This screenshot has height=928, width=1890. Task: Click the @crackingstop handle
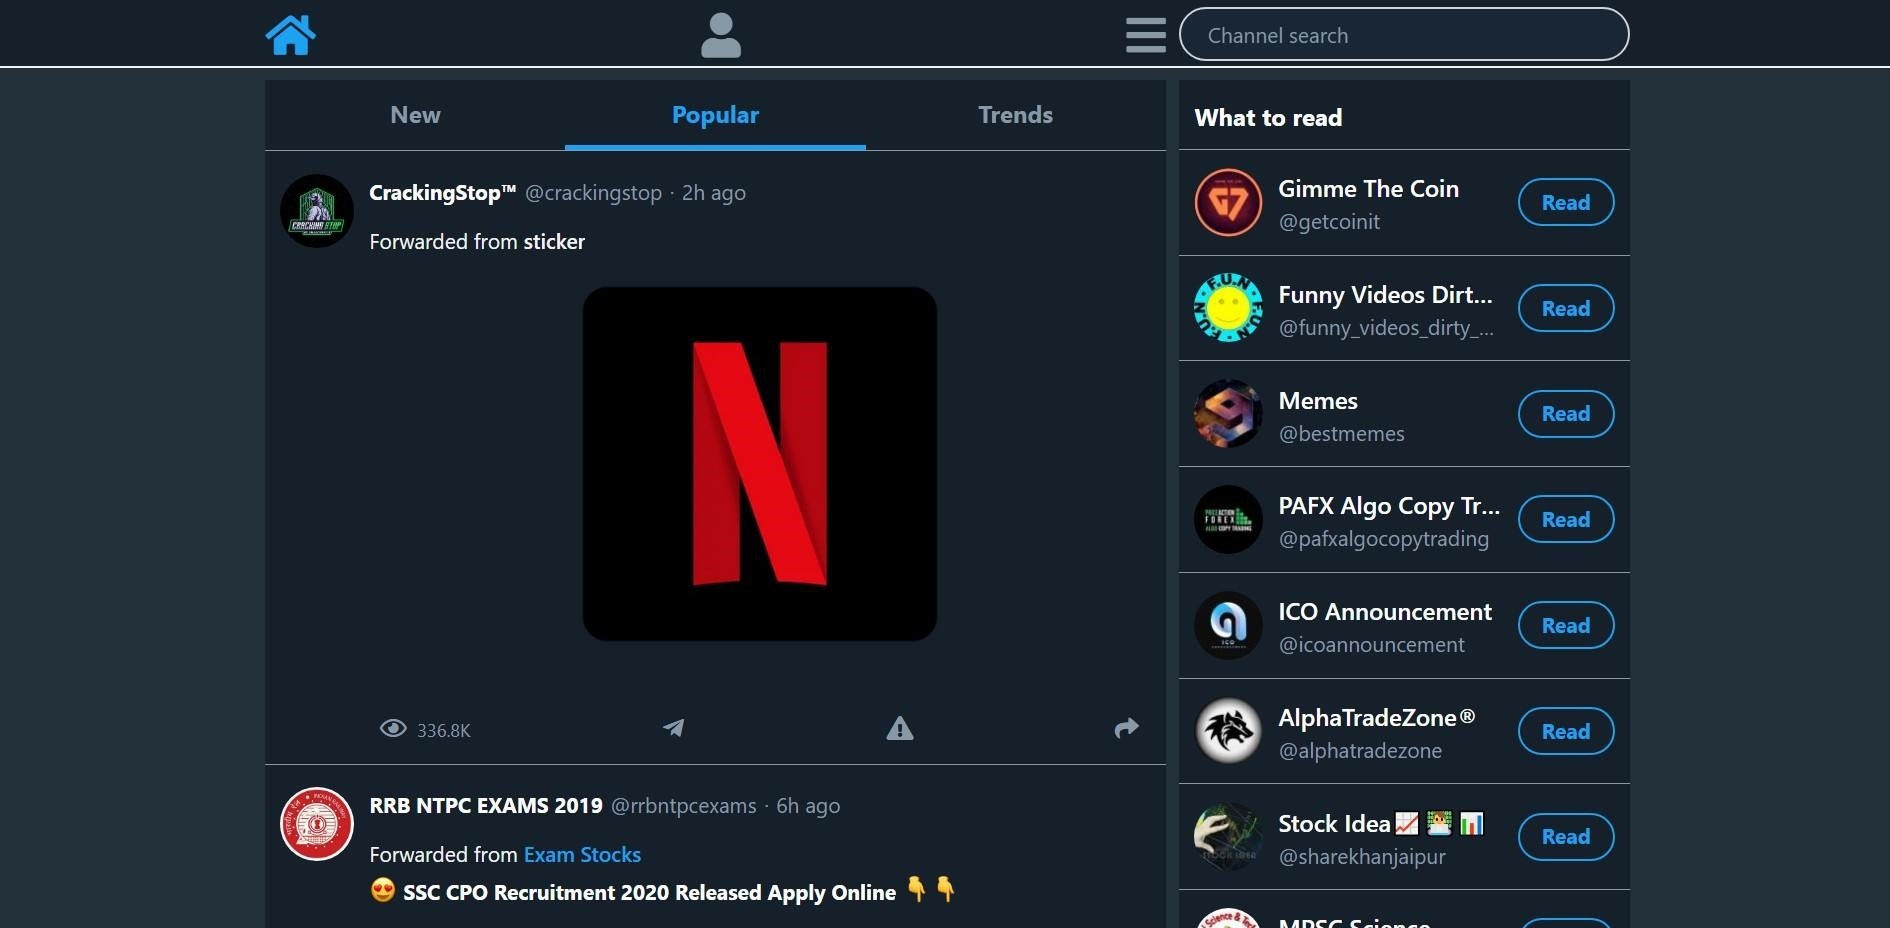click(x=593, y=193)
